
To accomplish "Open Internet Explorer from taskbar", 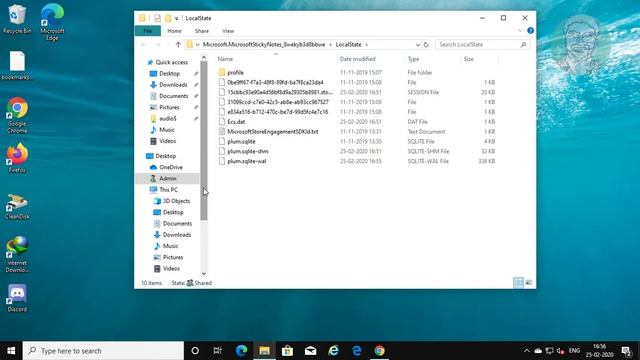I will (333, 351).
